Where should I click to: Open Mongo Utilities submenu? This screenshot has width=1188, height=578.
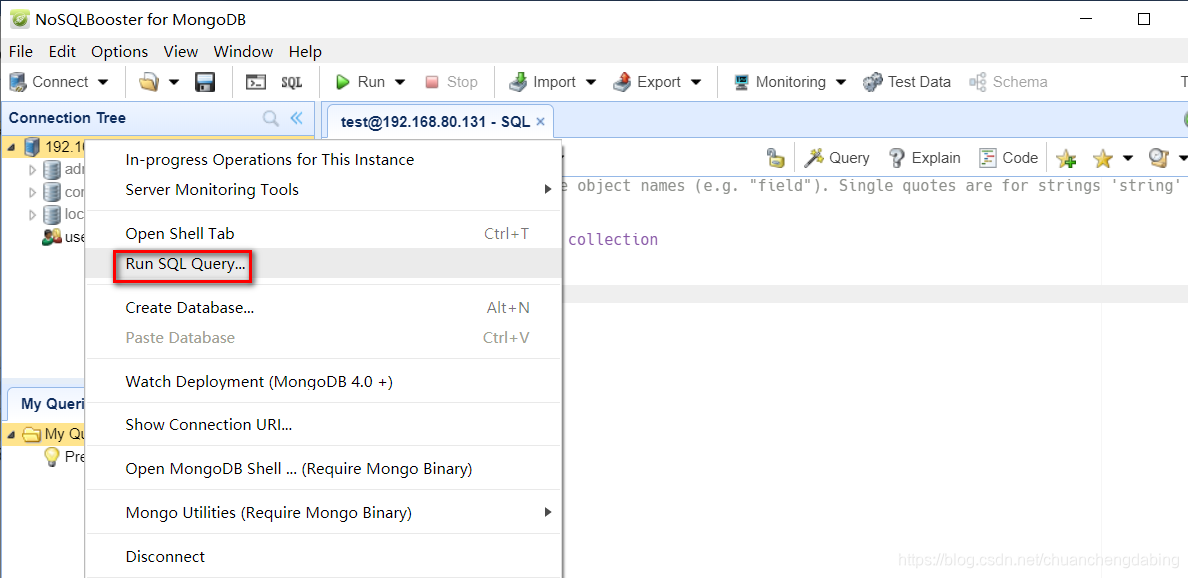[x=324, y=513]
